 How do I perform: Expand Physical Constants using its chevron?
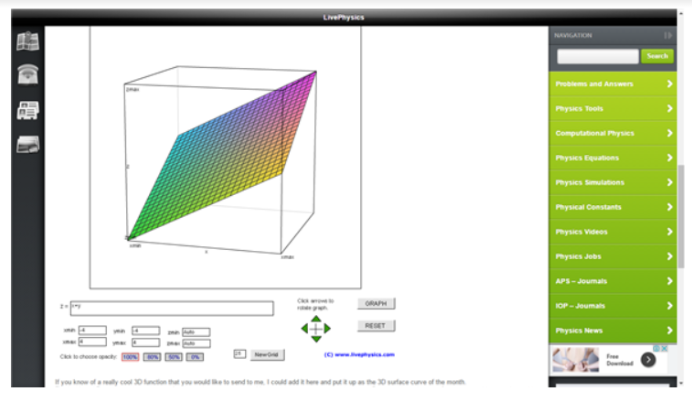(669, 207)
